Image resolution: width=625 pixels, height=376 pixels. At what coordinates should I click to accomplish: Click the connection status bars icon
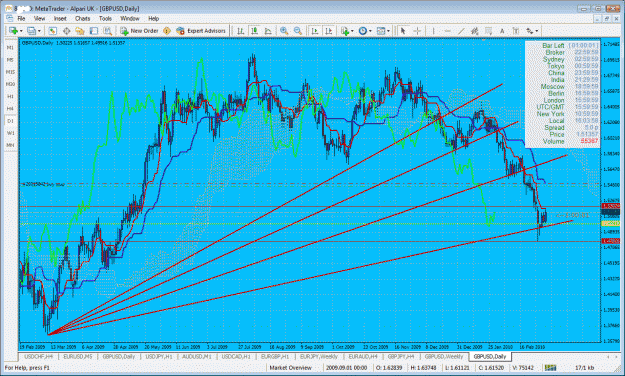click(x=550, y=368)
